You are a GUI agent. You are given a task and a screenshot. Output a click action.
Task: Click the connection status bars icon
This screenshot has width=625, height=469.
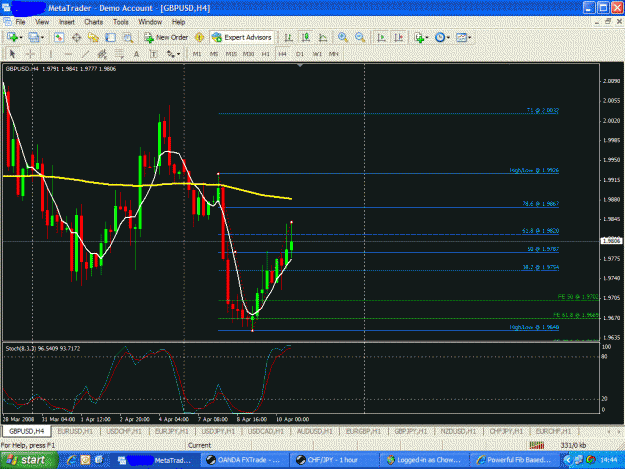tap(537, 445)
